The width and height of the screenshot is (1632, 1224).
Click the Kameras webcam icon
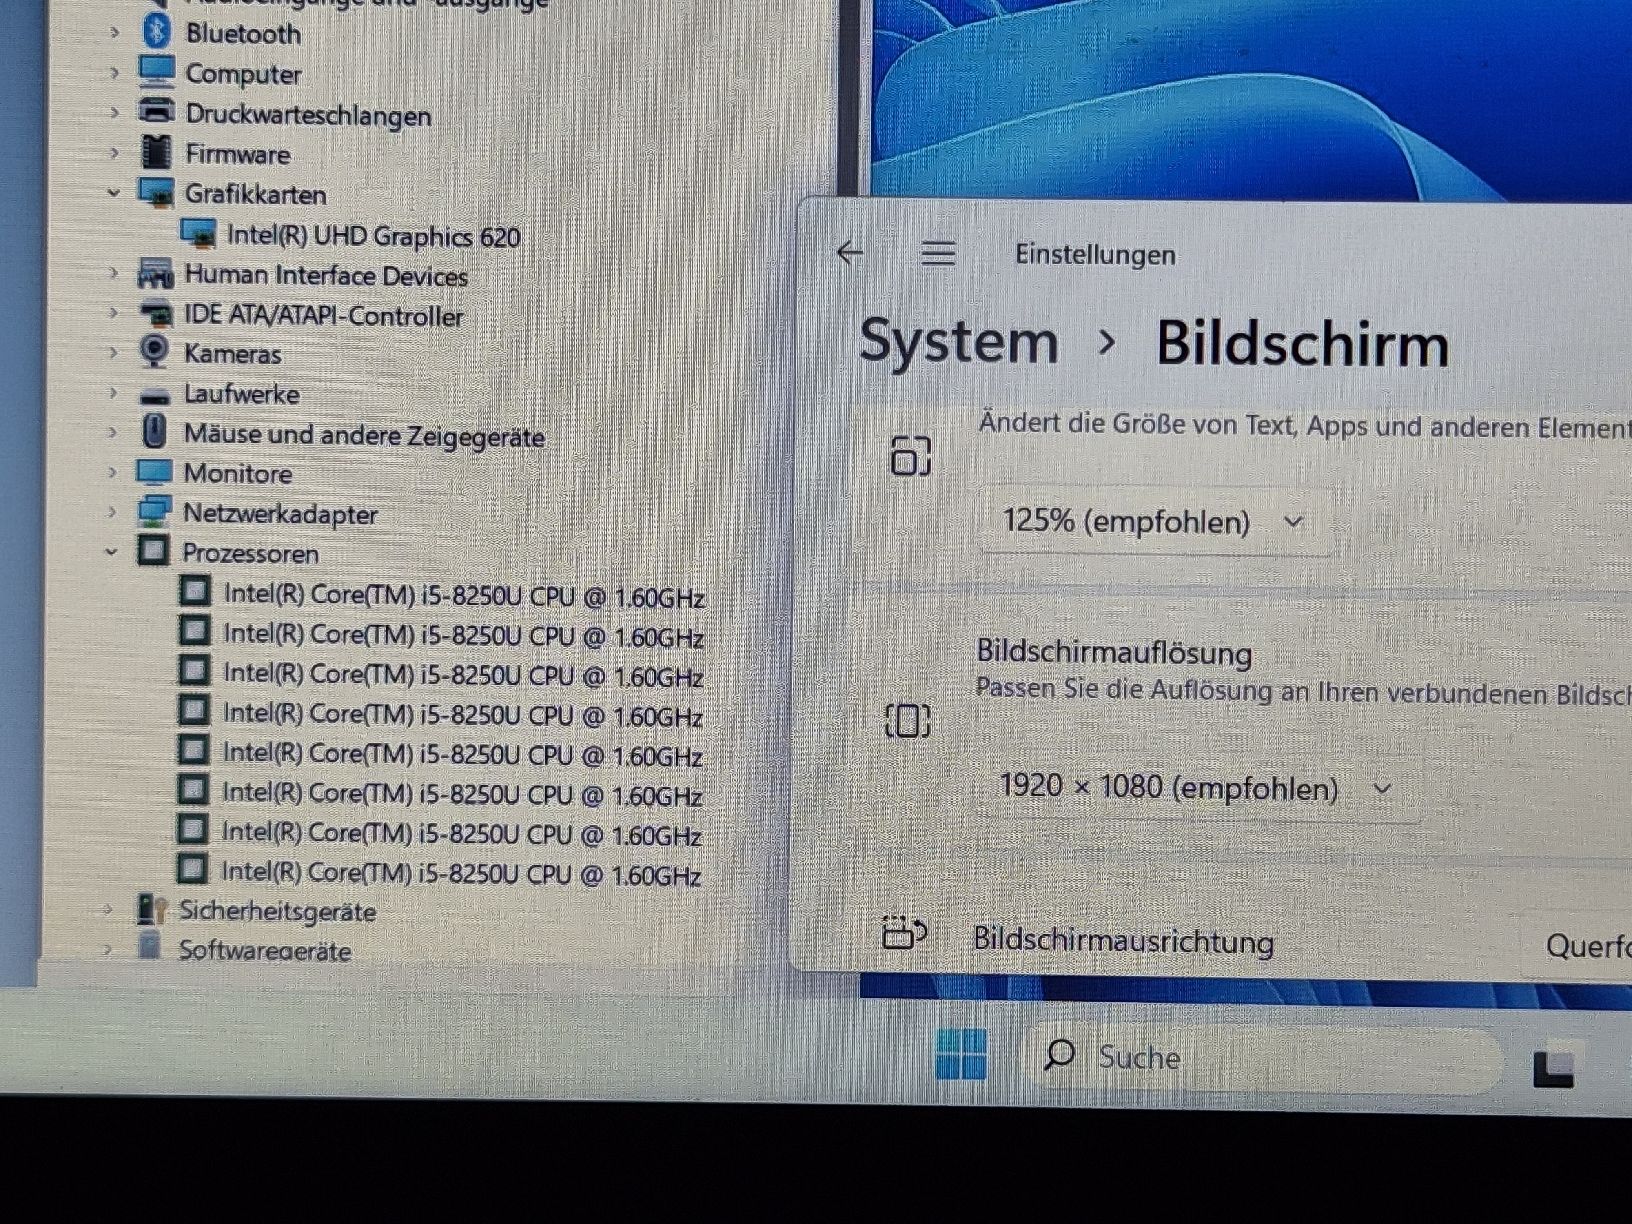point(154,351)
